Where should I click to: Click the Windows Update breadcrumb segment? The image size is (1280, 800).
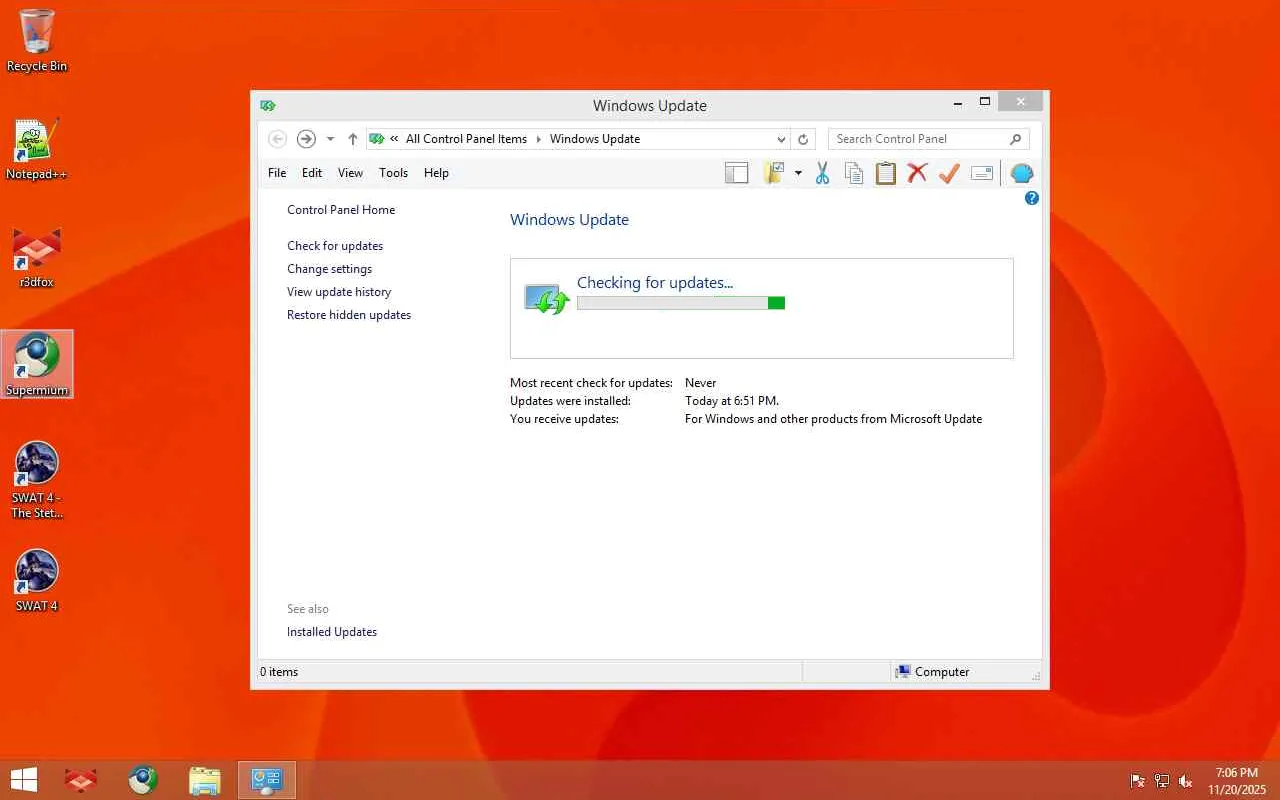(x=595, y=139)
